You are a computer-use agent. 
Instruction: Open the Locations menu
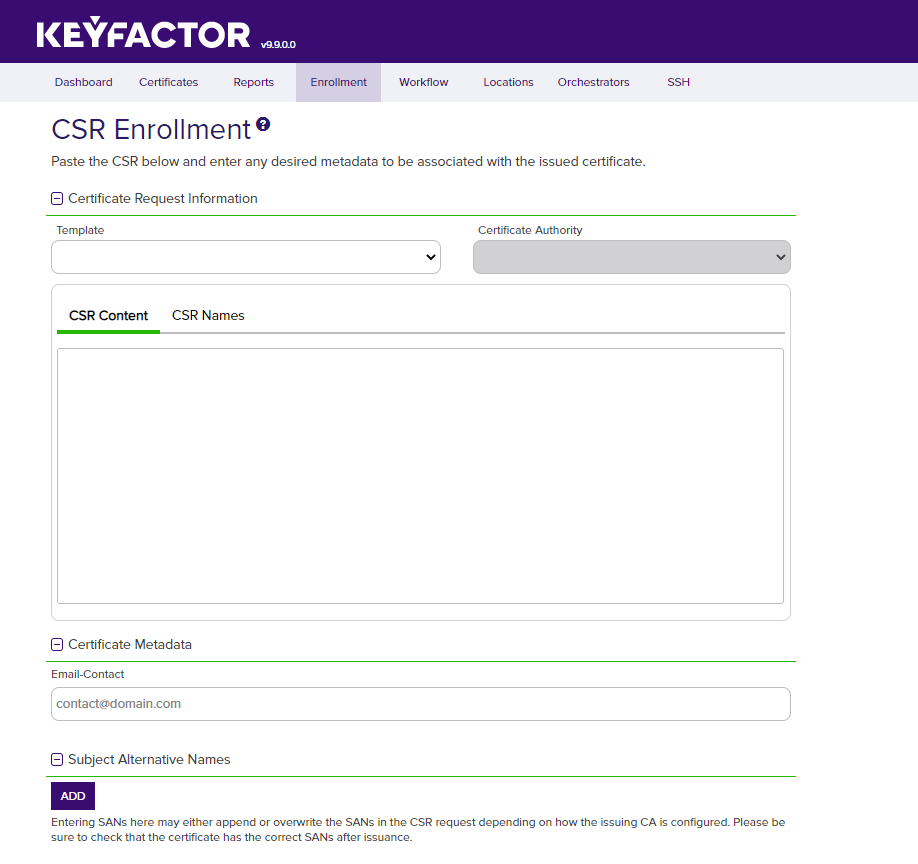pyautogui.click(x=508, y=82)
